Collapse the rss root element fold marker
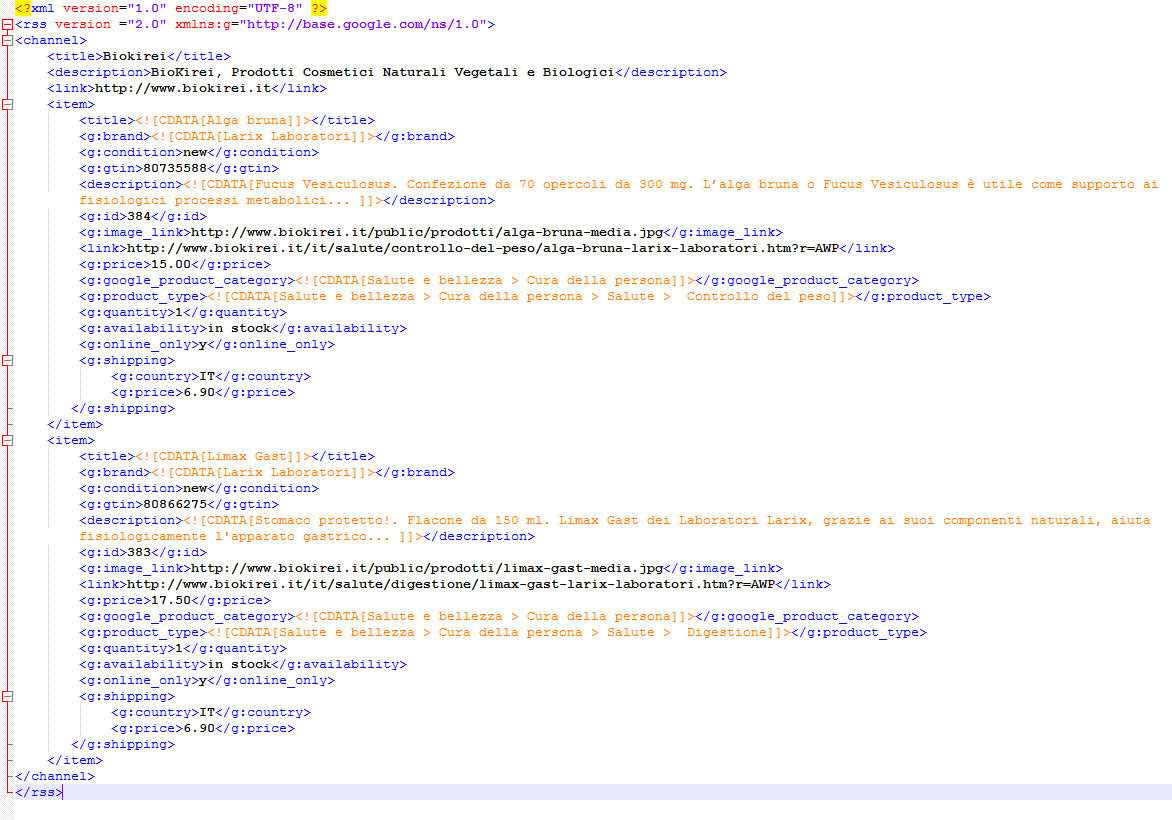 click(7, 24)
